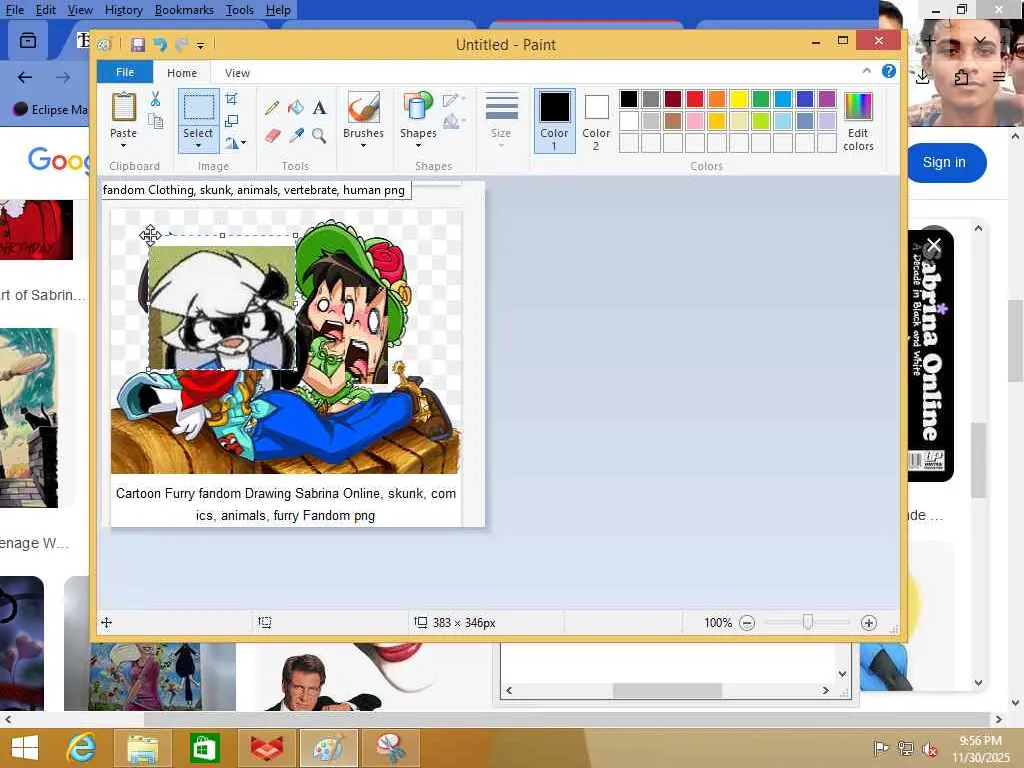Viewport: 1024px width, 768px height.
Task: Open Internet Explorer from the taskbar
Action: pyautogui.click(x=82, y=748)
